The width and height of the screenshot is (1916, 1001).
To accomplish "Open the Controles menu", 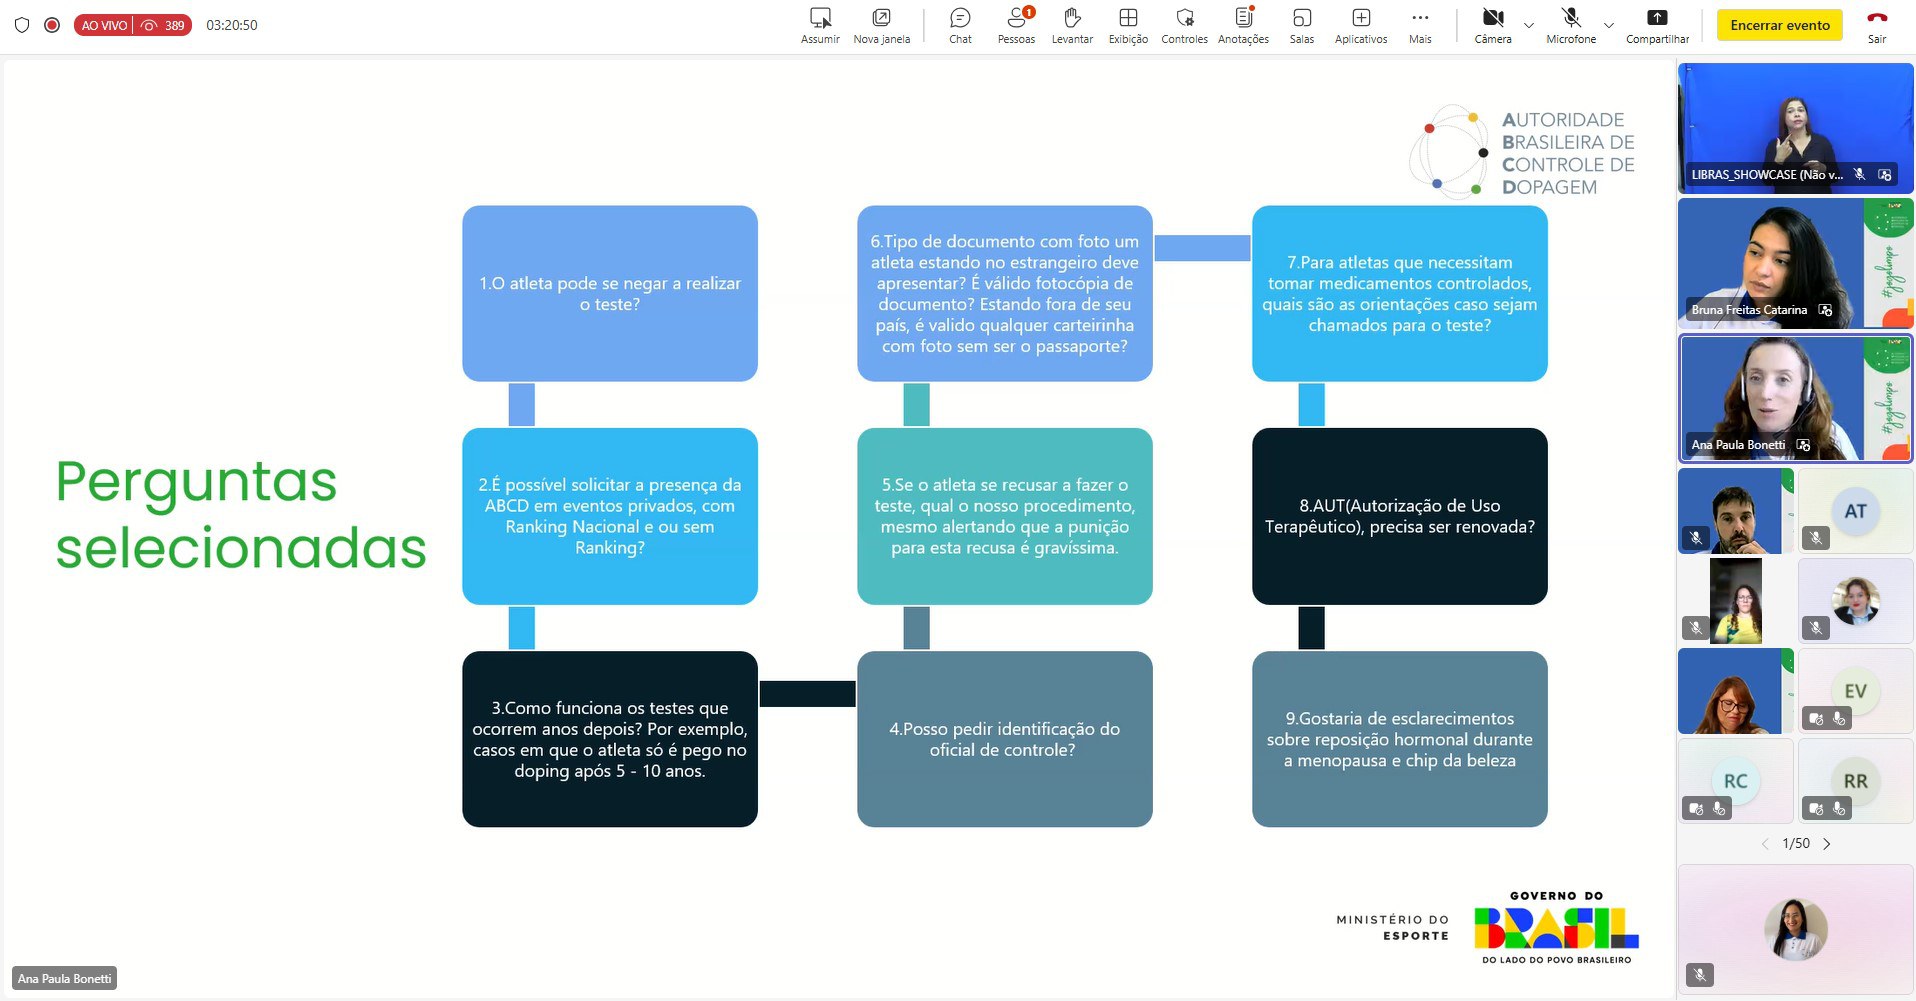I will (1184, 25).
